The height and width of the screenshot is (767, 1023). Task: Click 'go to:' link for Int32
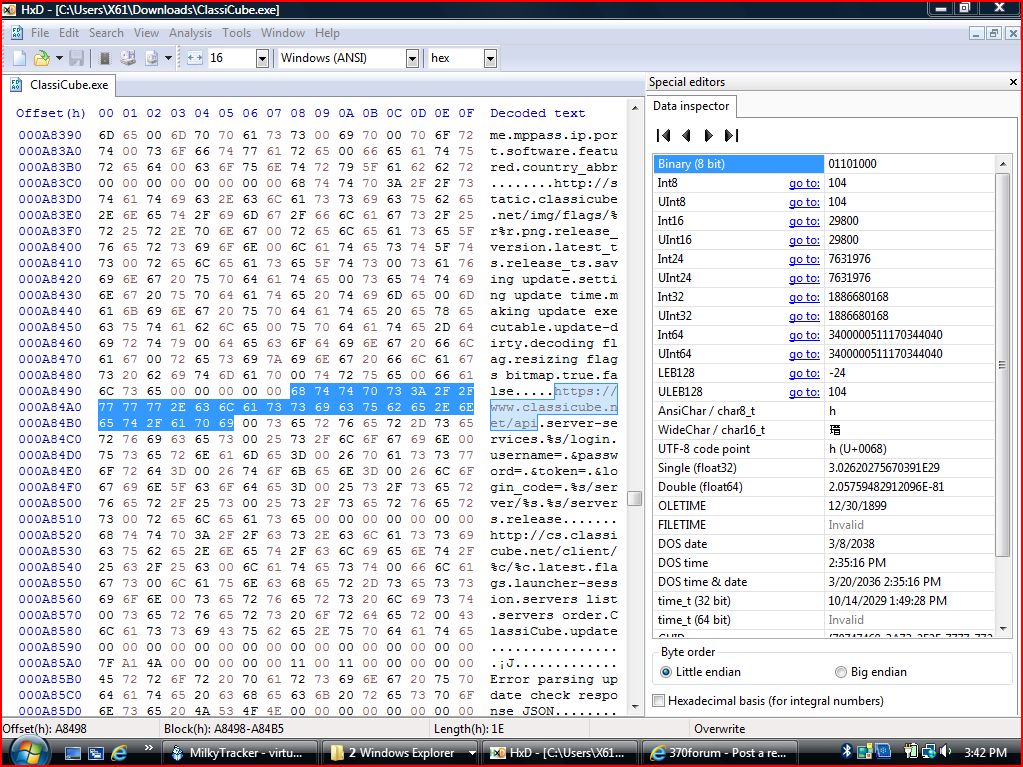[804, 297]
